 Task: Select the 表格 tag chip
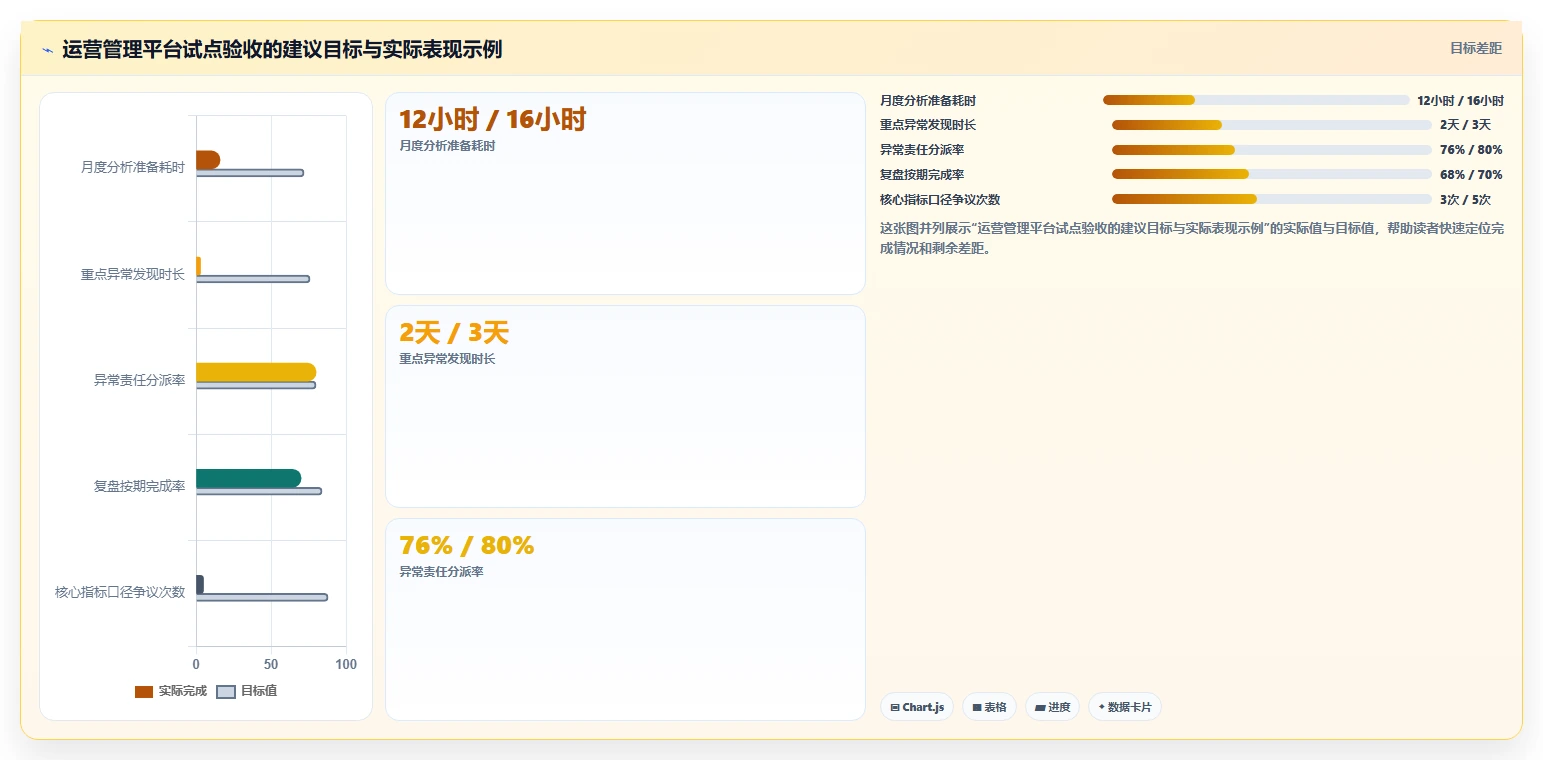click(x=989, y=707)
